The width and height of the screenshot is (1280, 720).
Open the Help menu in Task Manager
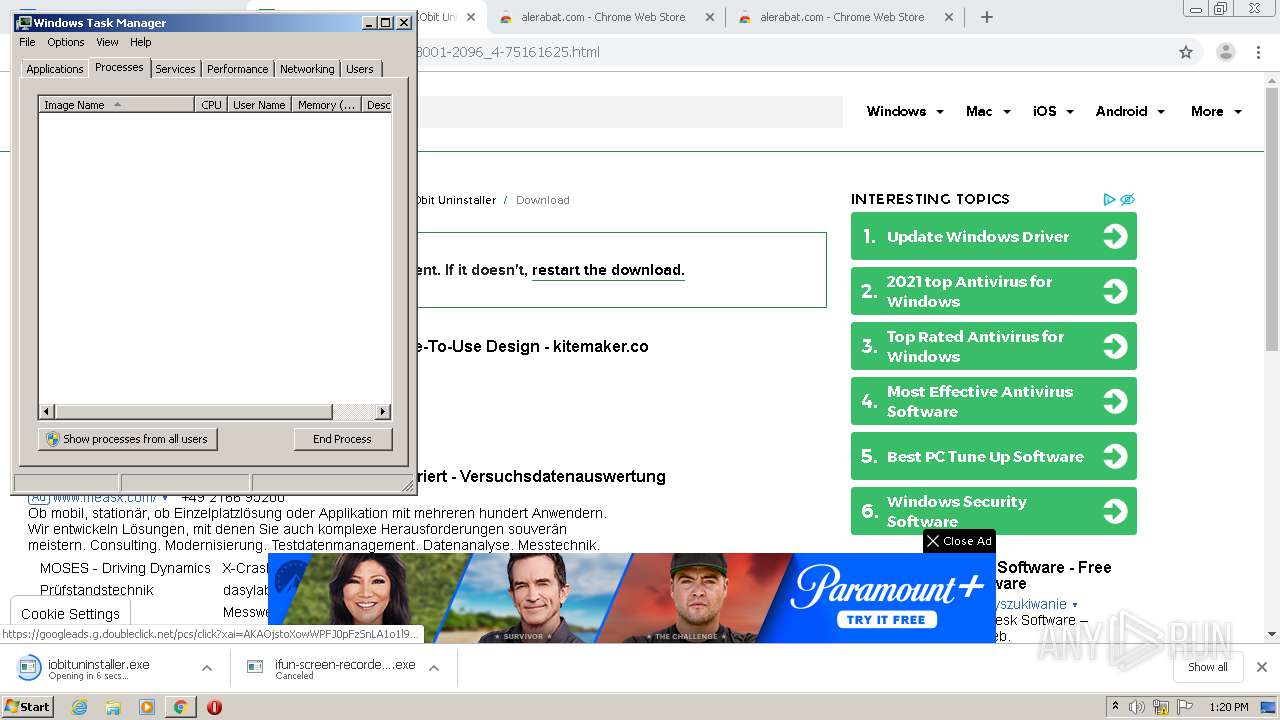pyautogui.click(x=141, y=42)
